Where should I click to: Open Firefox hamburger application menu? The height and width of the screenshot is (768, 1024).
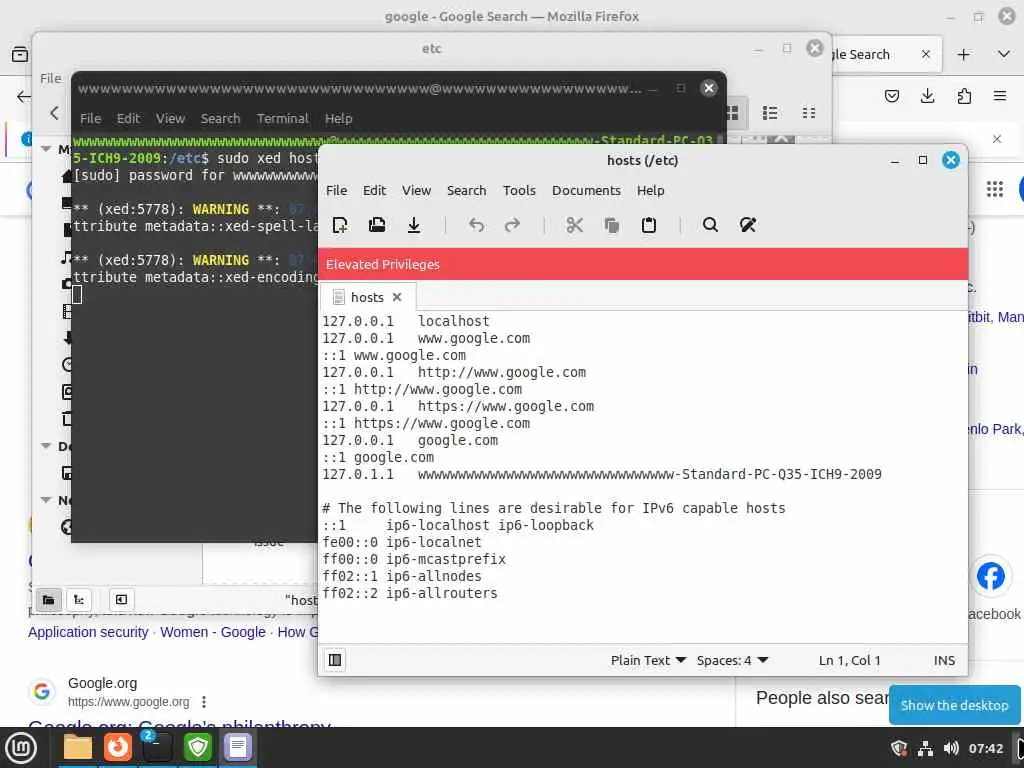1000,97
